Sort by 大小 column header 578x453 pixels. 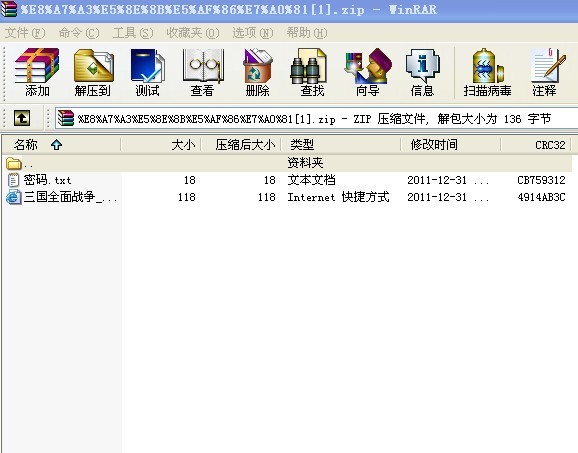tap(161, 144)
